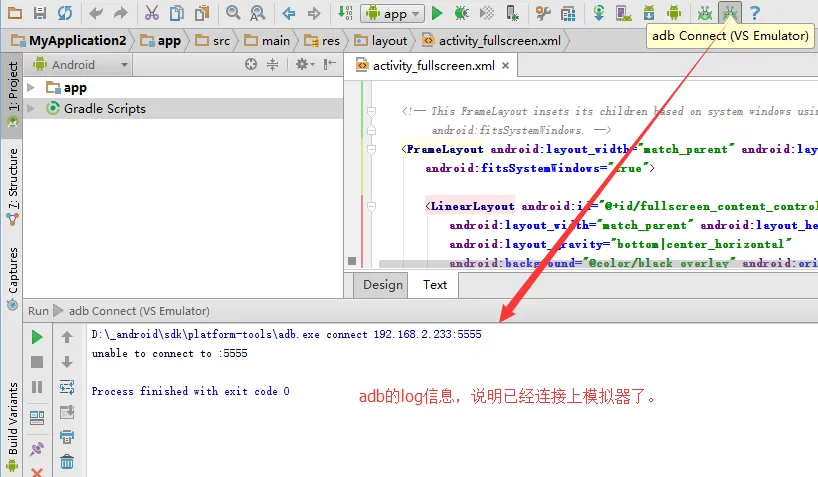818x477 pixels.
Task: Close the activity_fullscreen.xml tab
Action: click(x=505, y=66)
